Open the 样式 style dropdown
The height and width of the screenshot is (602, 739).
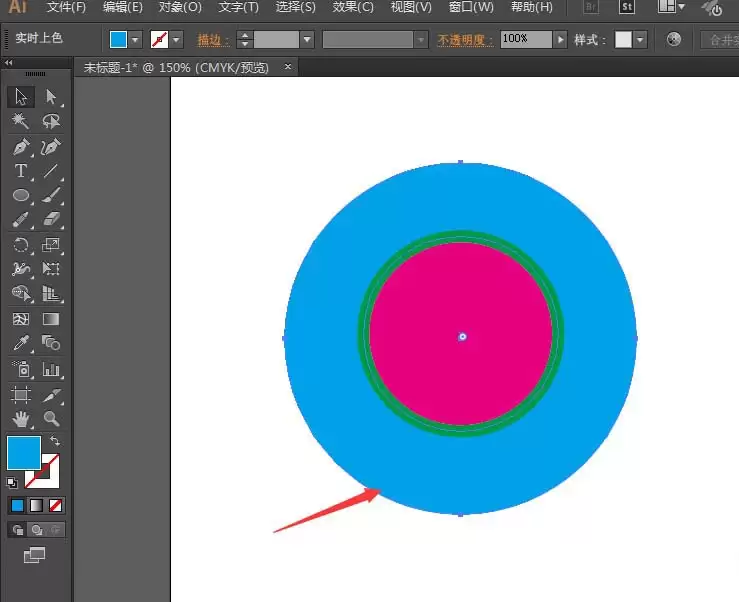[x=640, y=40]
